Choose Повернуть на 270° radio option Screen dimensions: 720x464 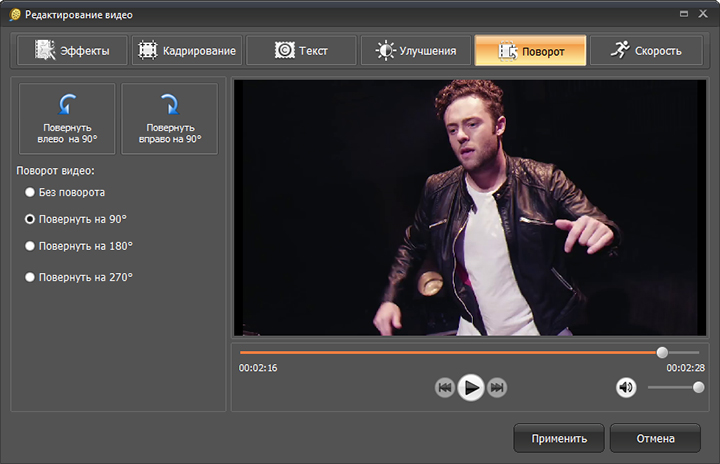(79, 277)
